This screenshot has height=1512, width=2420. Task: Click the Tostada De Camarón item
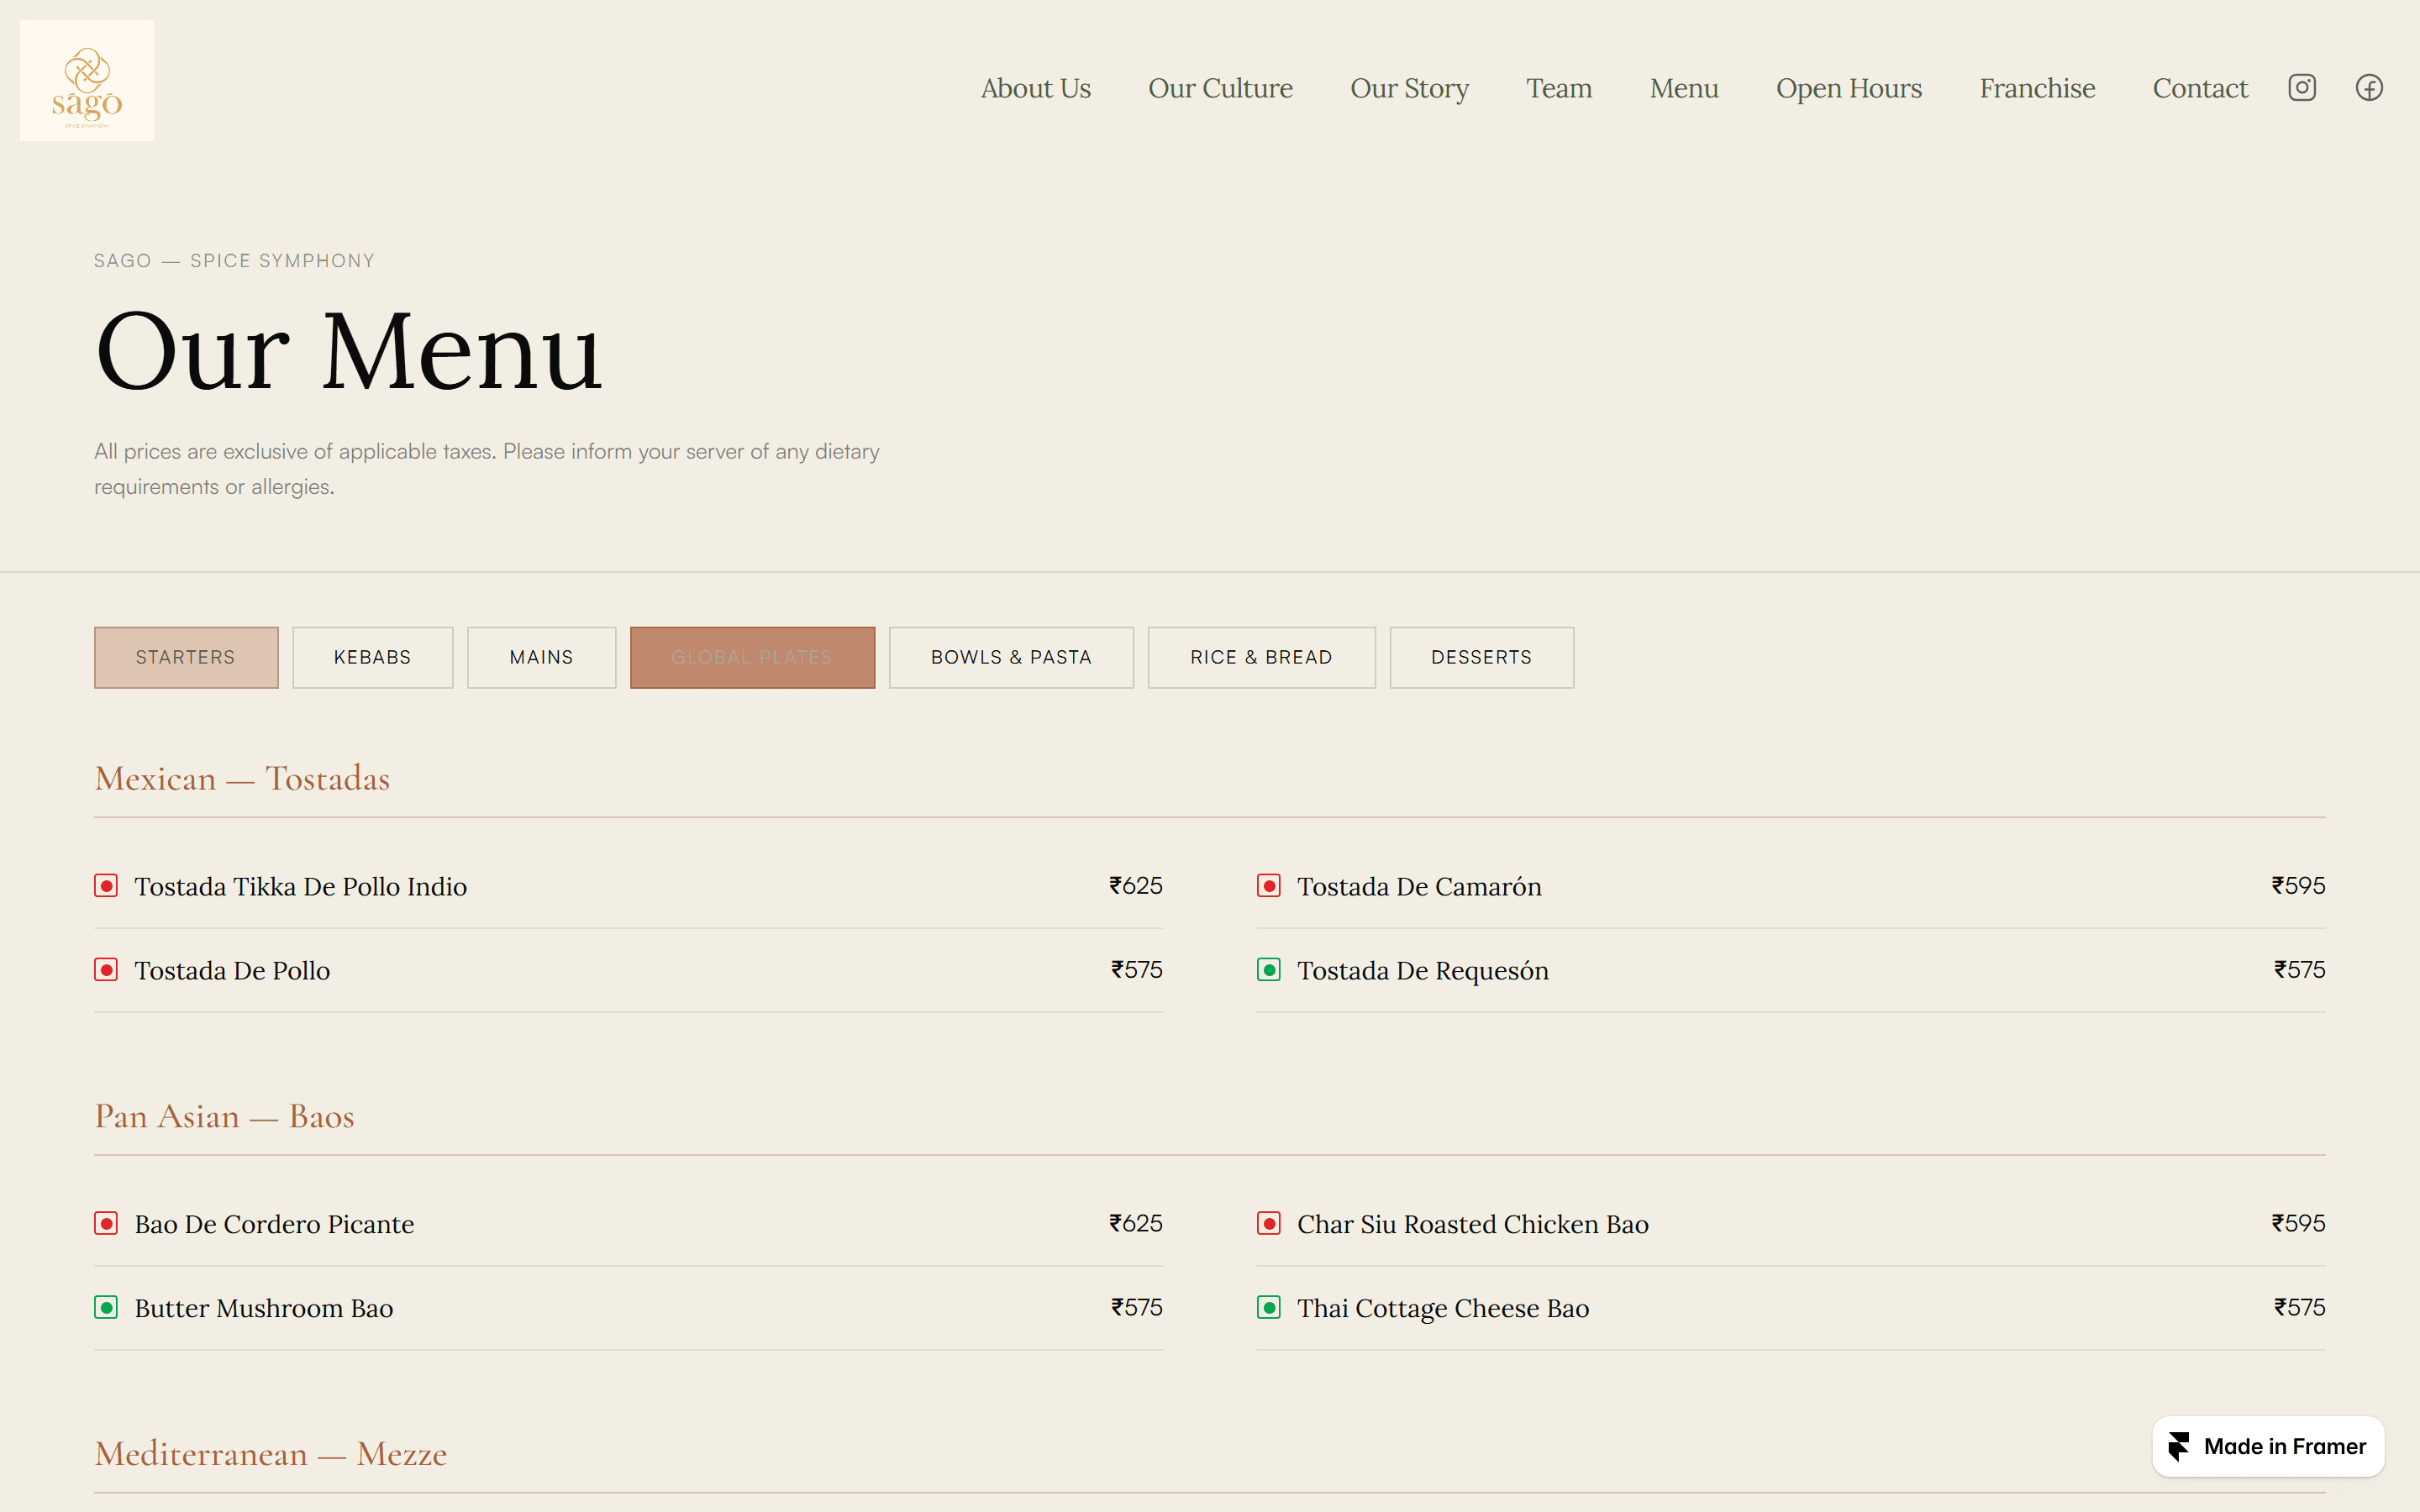tap(1418, 886)
